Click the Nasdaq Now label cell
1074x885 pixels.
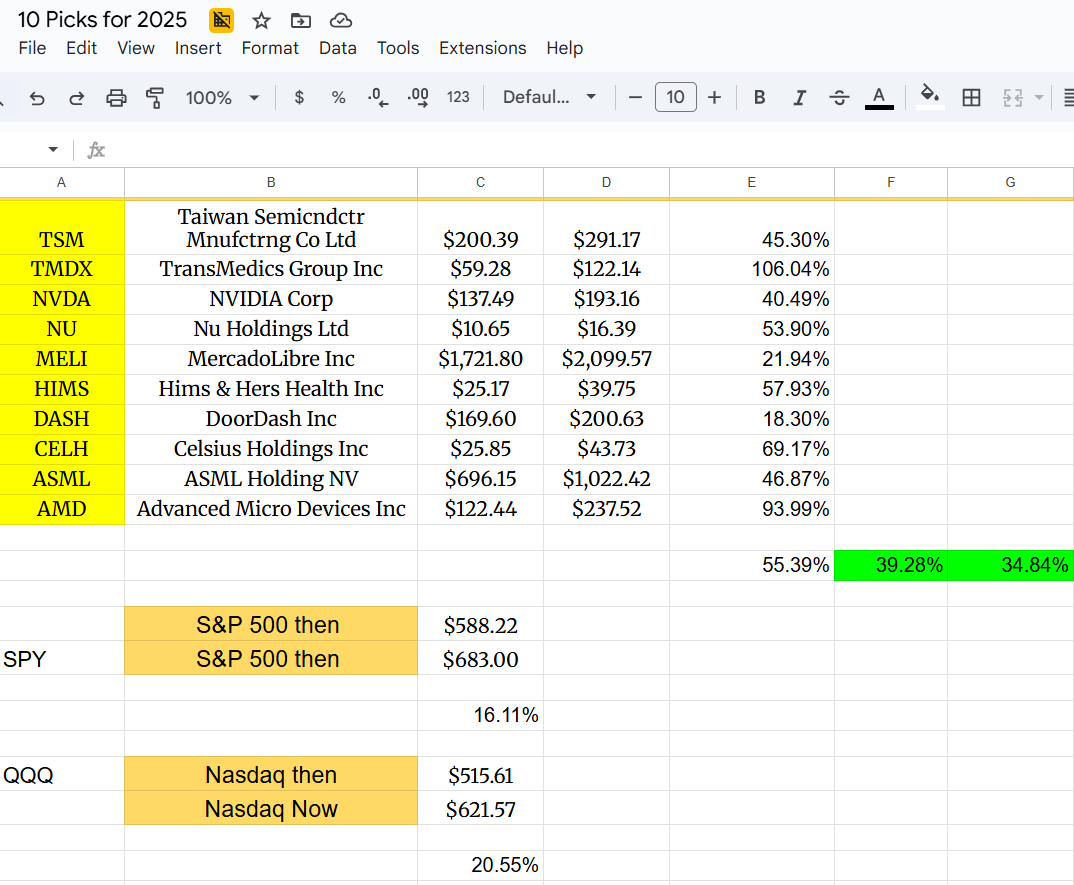(x=271, y=808)
